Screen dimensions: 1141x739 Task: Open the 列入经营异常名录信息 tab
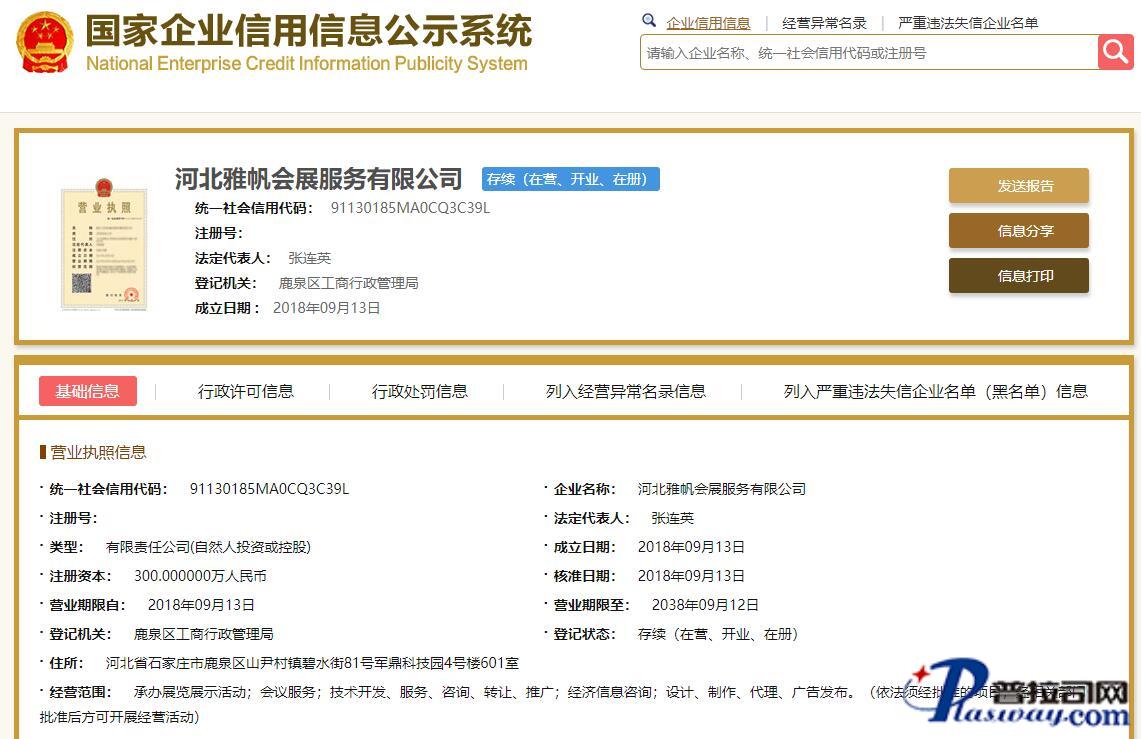pos(626,391)
